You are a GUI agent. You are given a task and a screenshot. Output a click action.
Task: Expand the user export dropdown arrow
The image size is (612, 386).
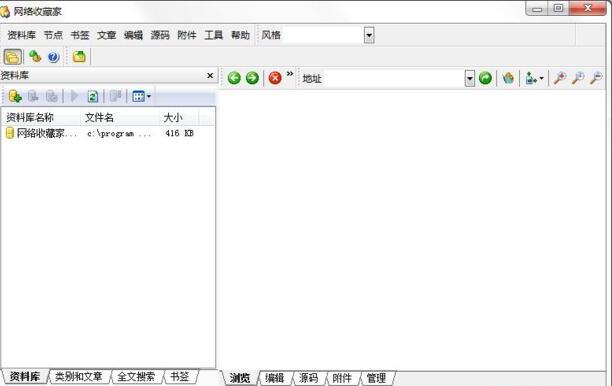tap(541, 78)
